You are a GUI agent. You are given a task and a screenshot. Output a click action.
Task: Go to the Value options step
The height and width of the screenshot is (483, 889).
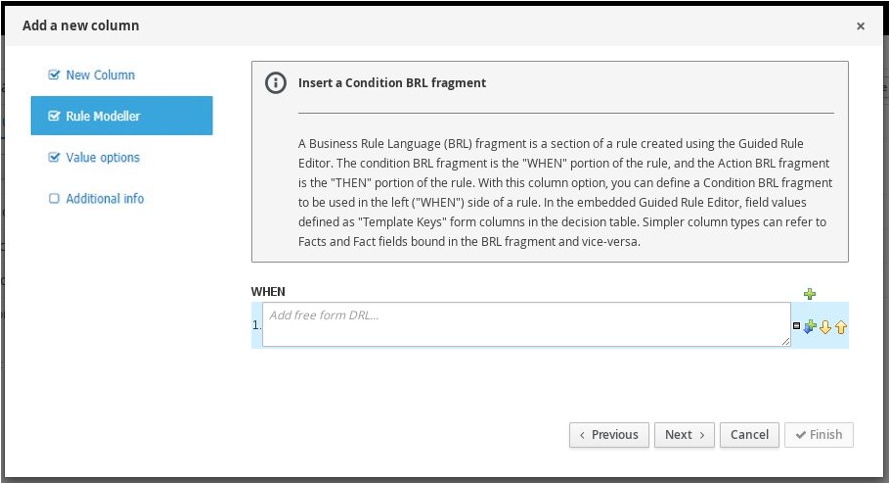coord(103,158)
